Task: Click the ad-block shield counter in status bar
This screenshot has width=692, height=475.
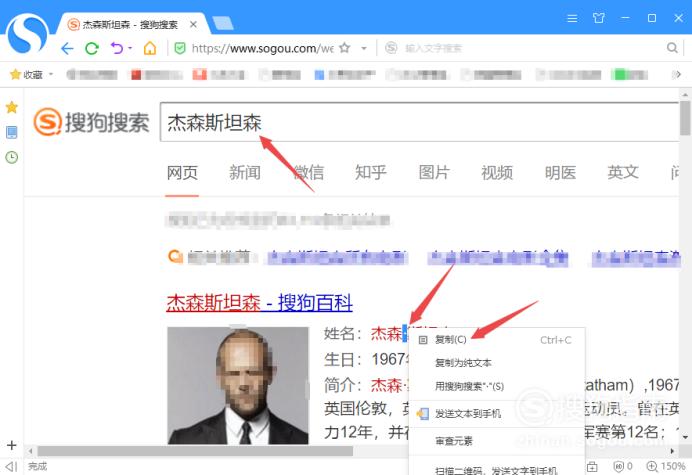Action: point(623,466)
